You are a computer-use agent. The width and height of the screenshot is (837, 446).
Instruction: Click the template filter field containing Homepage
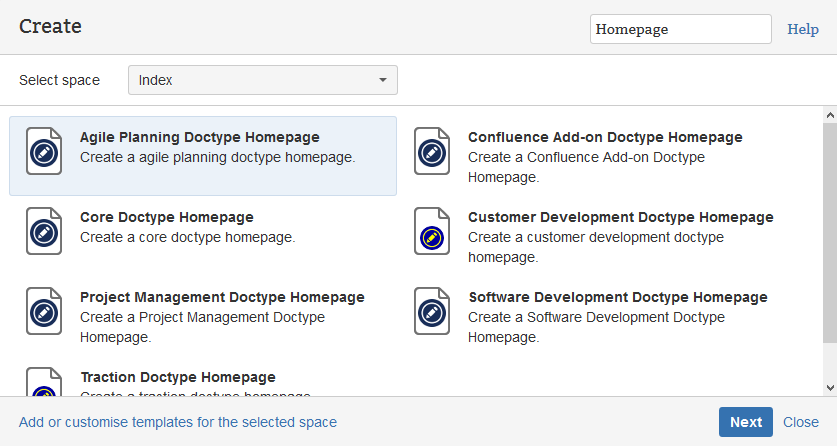pyautogui.click(x=680, y=29)
